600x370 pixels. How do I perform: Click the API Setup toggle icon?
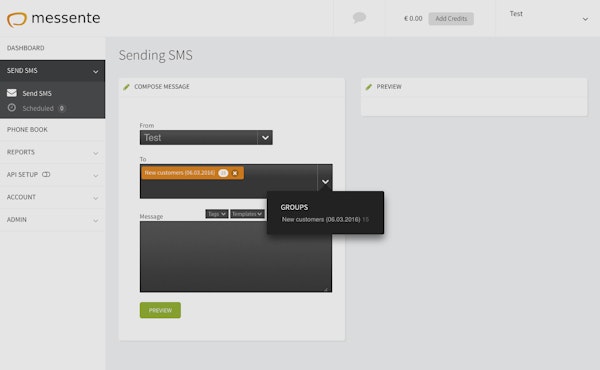coord(46,174)
